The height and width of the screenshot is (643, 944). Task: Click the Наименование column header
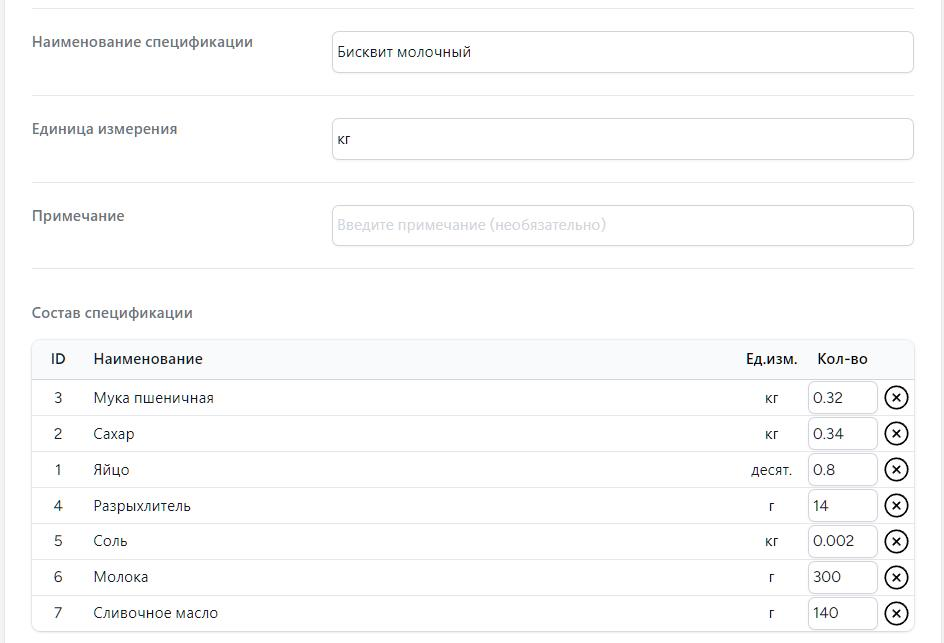[148, 359]
